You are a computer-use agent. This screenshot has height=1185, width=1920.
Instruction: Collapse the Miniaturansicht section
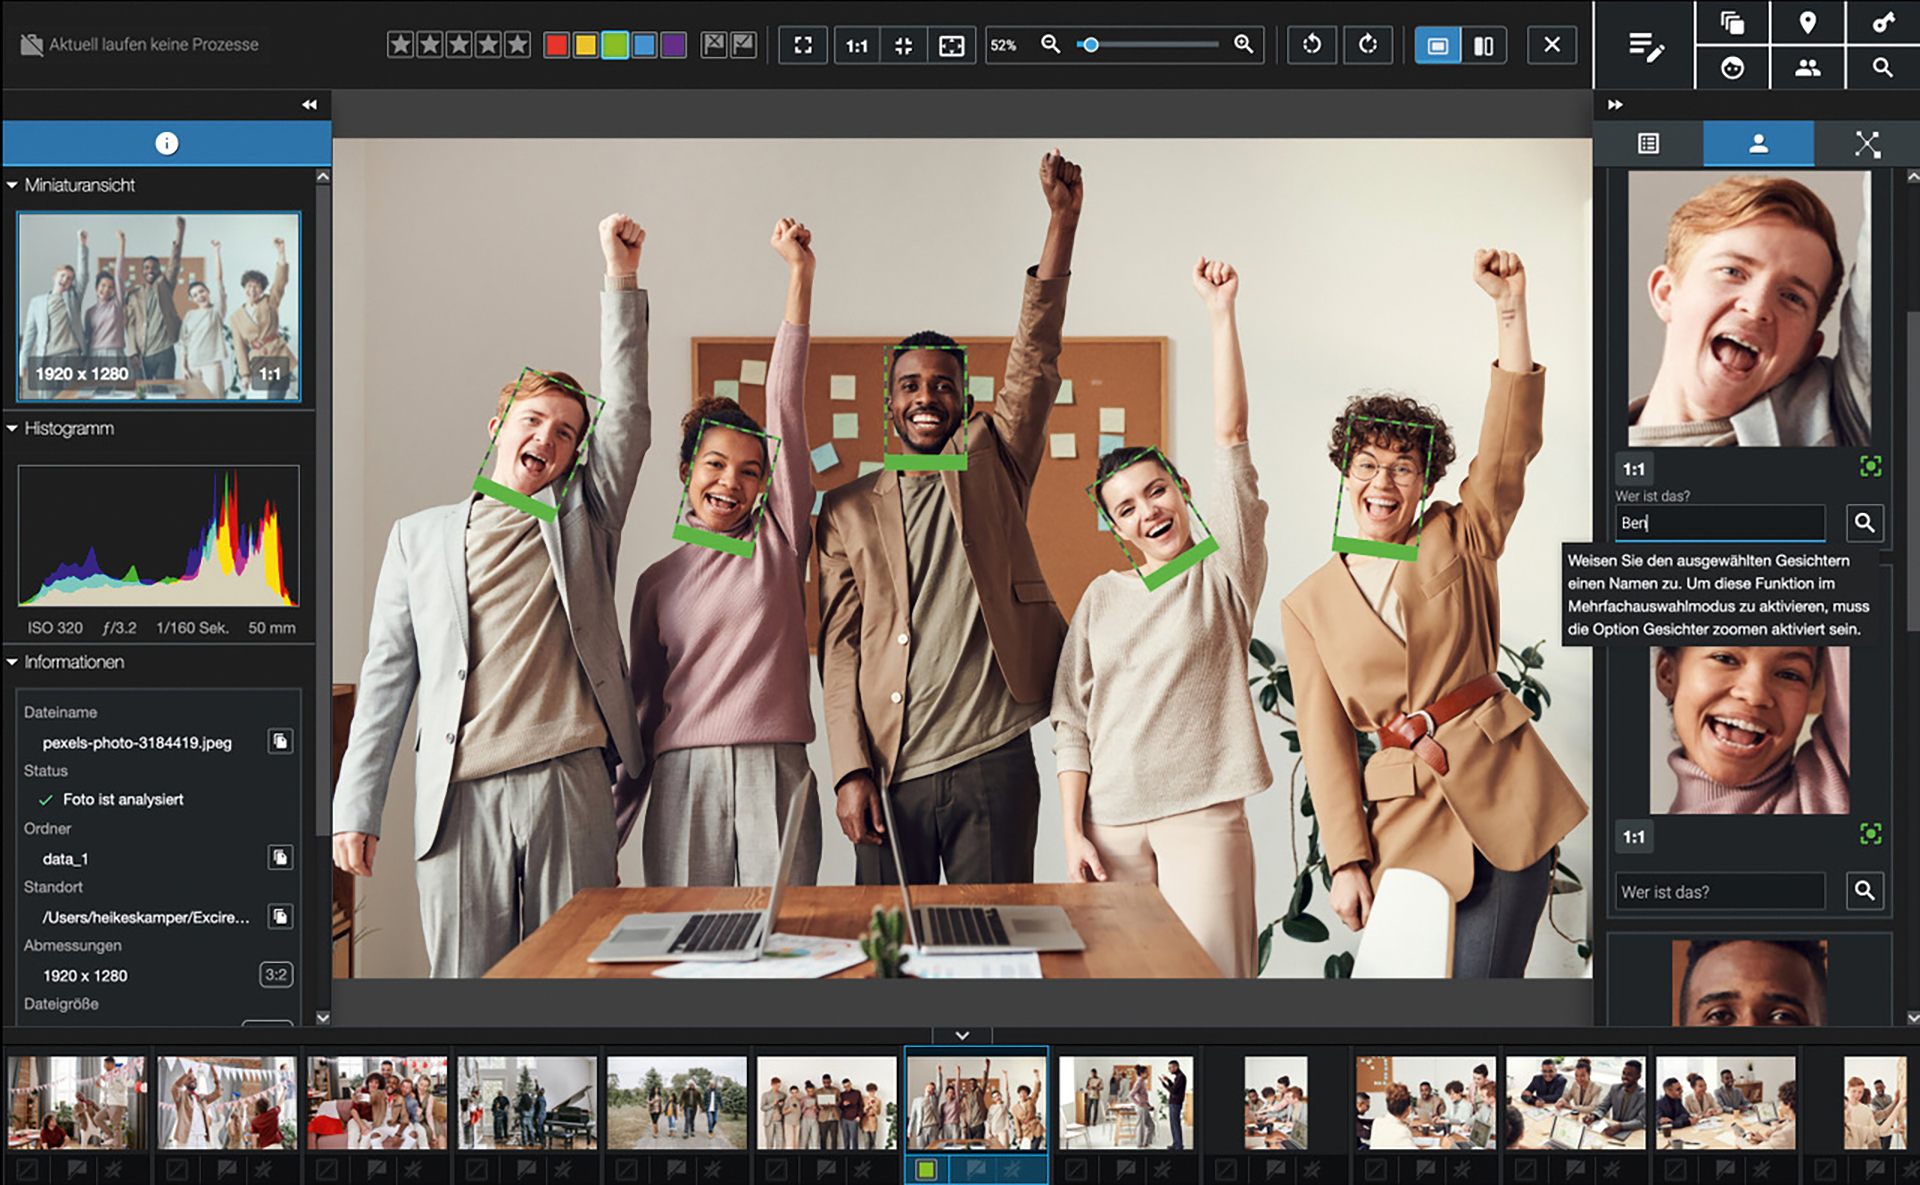[x=12, y=185]
